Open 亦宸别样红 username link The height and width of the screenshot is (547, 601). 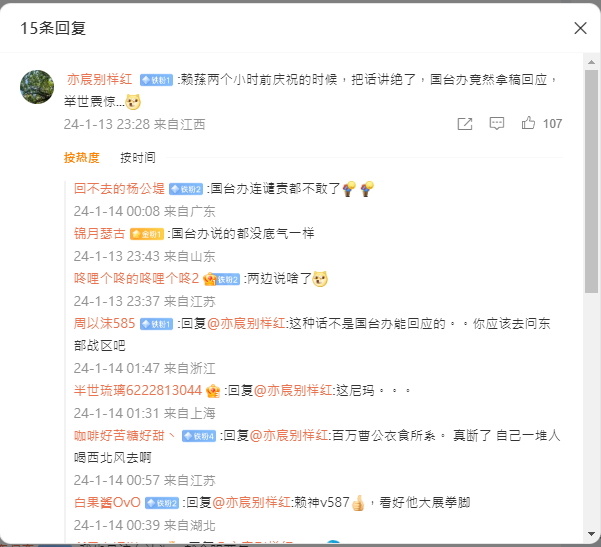(x=100, y=79)
